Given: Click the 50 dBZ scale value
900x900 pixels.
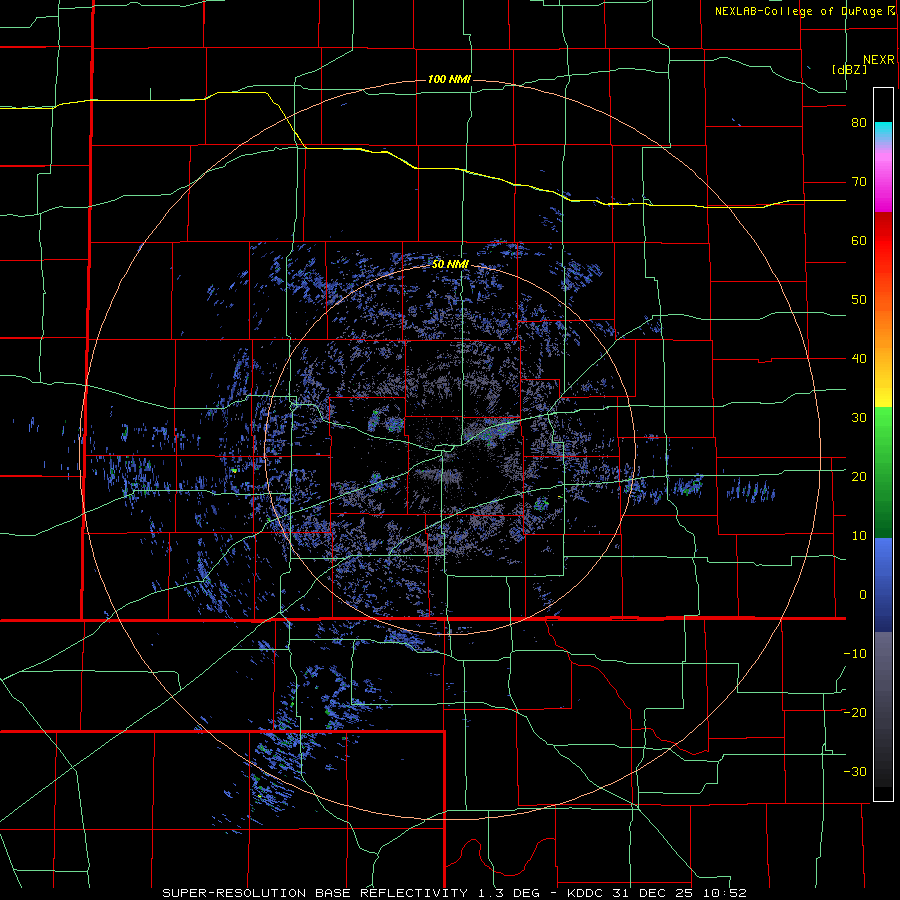Looking at the screenshot, I should (x=859, y=300).
